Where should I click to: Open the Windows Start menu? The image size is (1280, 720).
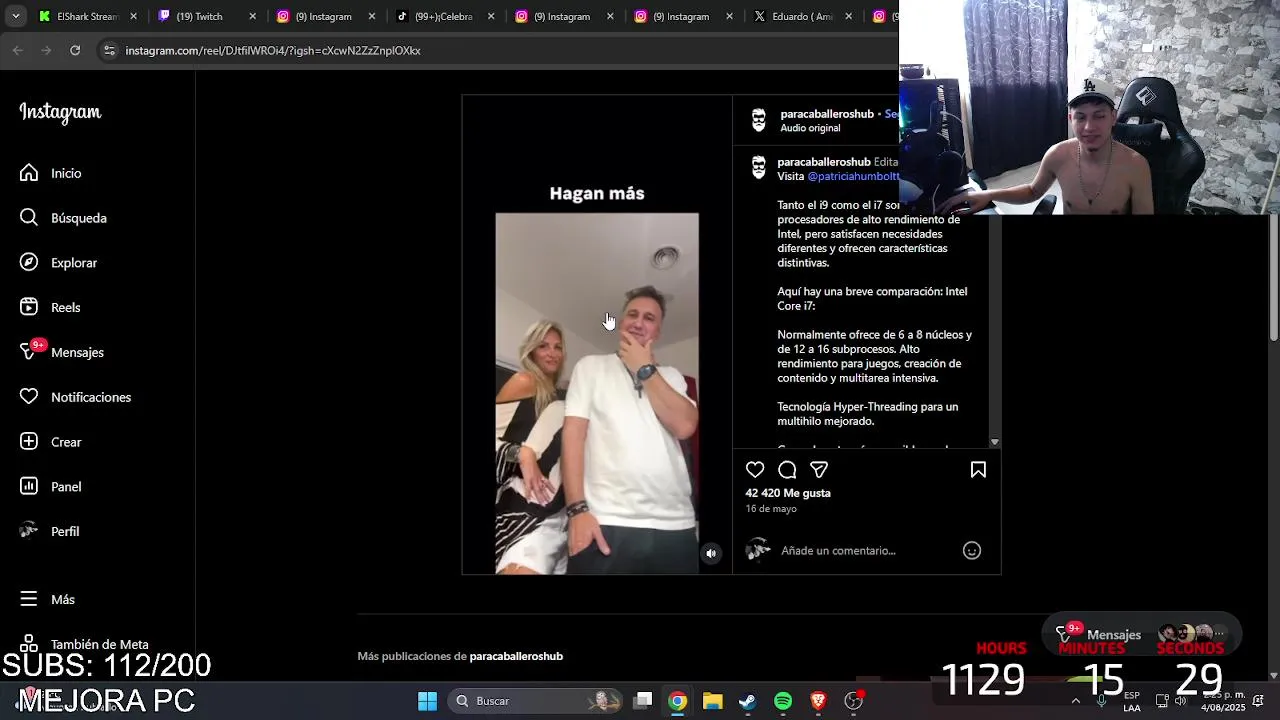click(x=427, y=701)
